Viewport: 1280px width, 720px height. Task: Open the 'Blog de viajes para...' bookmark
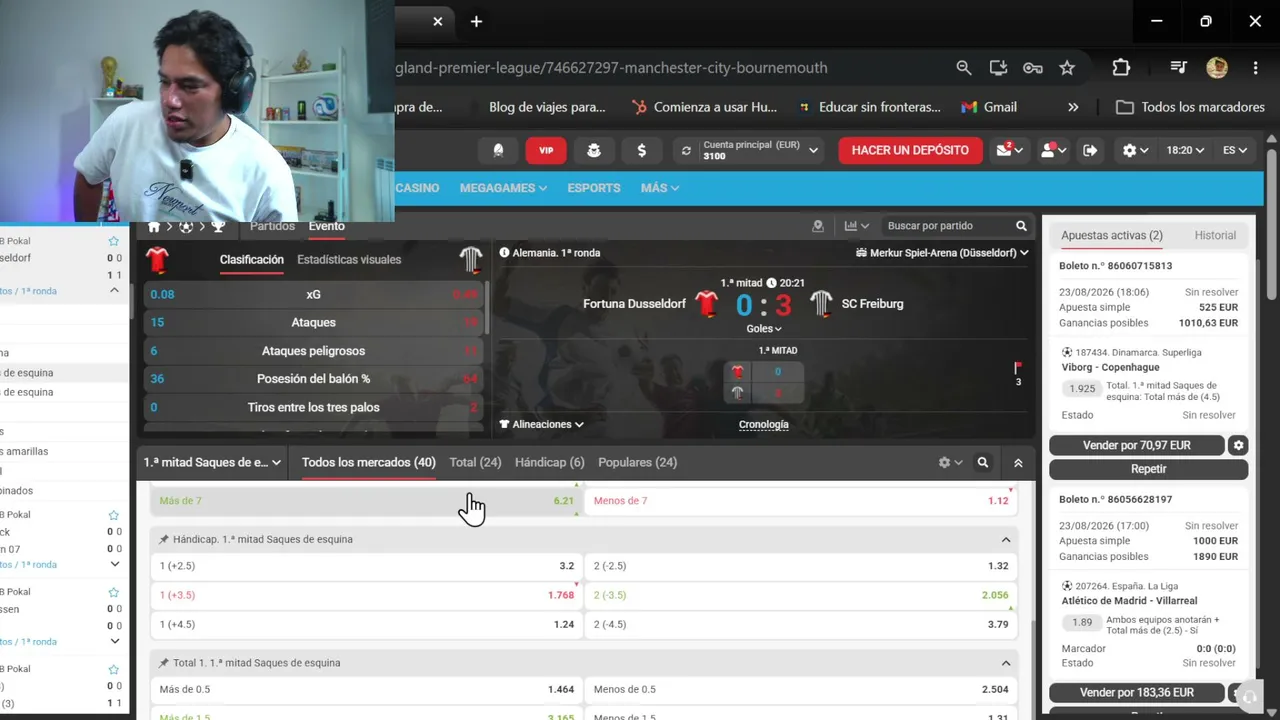pos(547,107)
